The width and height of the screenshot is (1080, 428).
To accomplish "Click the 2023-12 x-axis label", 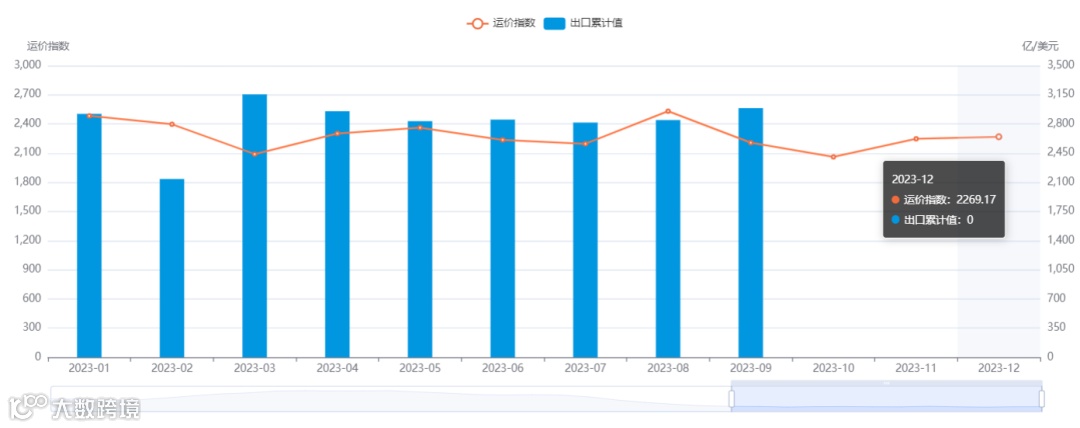I will coord(999,368).
